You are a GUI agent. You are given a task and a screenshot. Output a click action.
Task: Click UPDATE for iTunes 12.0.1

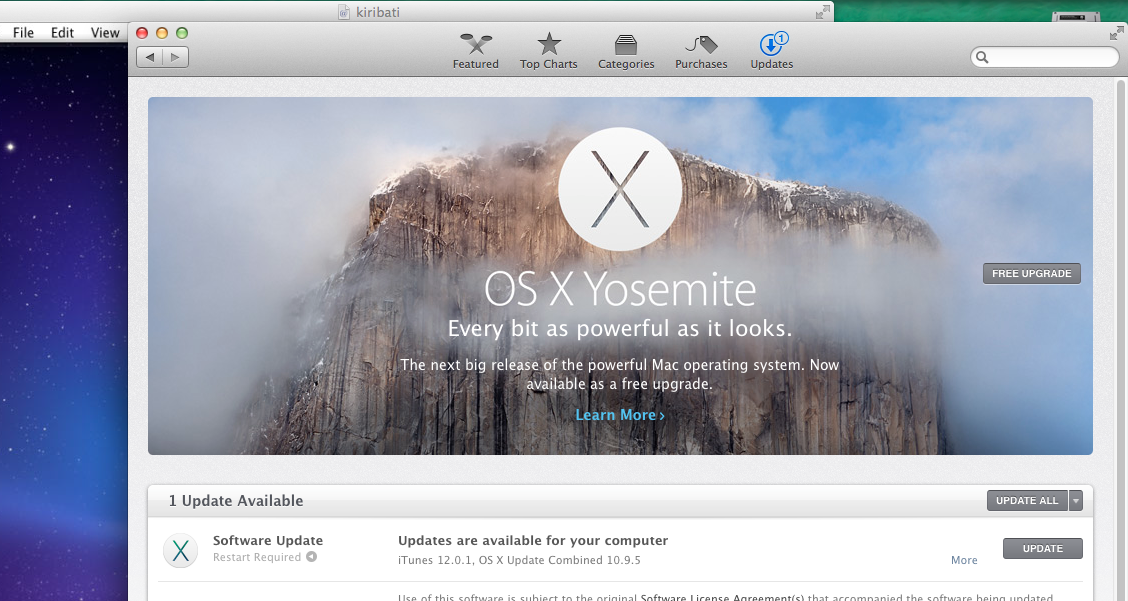[1042, 548]
